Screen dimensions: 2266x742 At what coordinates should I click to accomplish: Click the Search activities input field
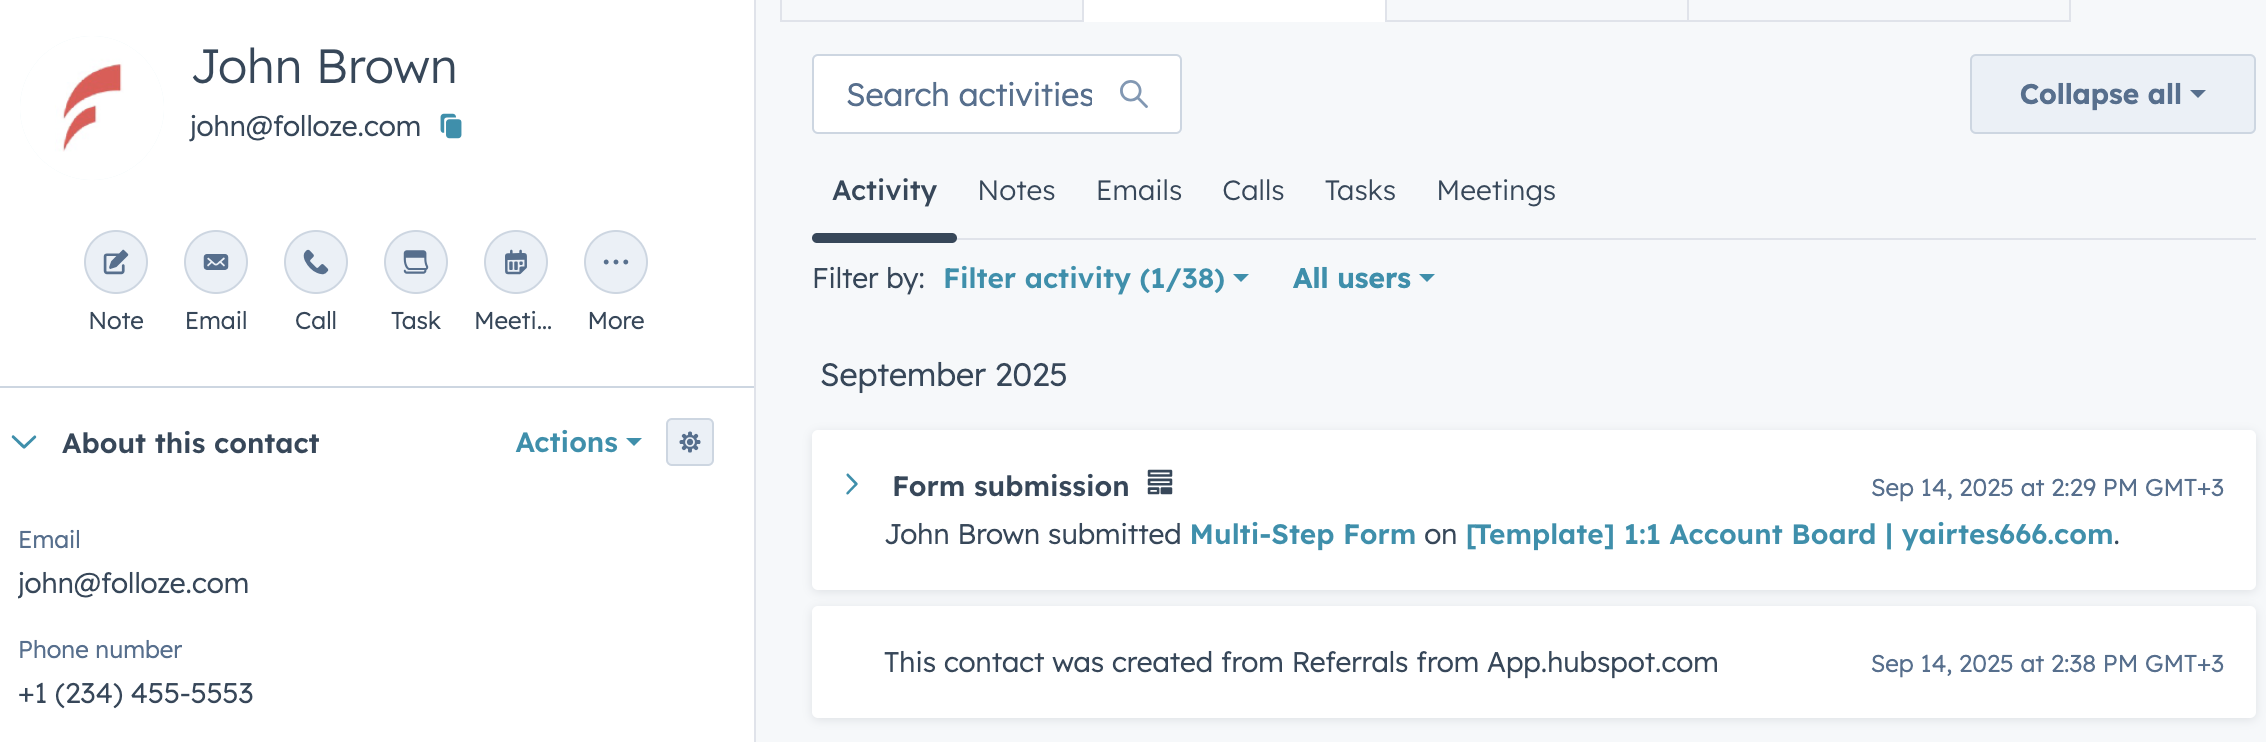point(970,94)
